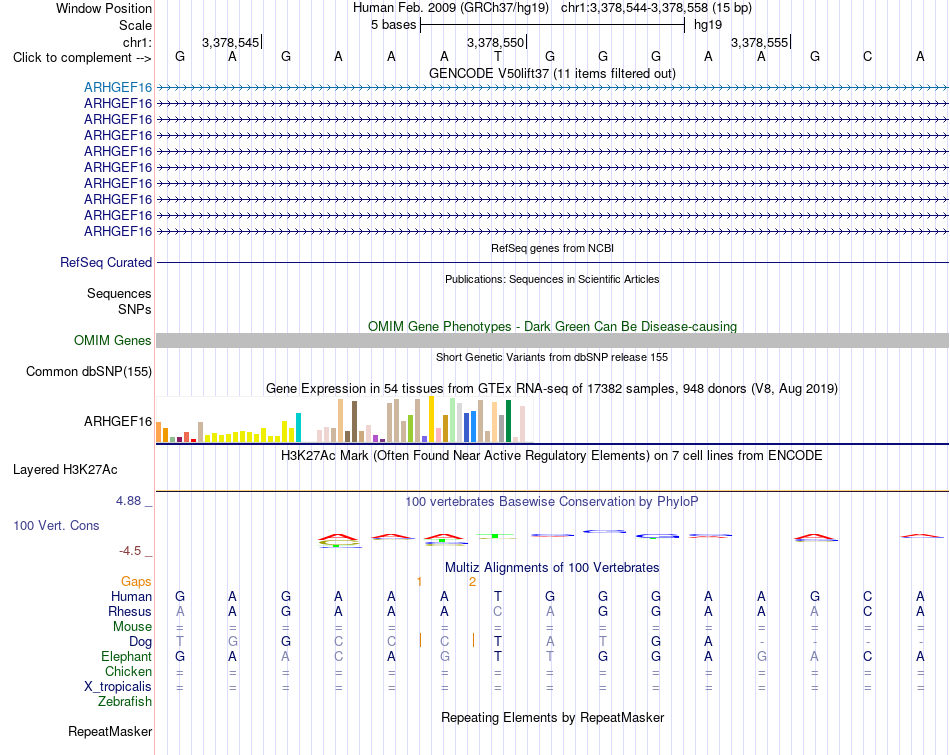Select the Mouse alignment row label
This screenshot has width=950, height=755.
(x=132, y=627)
